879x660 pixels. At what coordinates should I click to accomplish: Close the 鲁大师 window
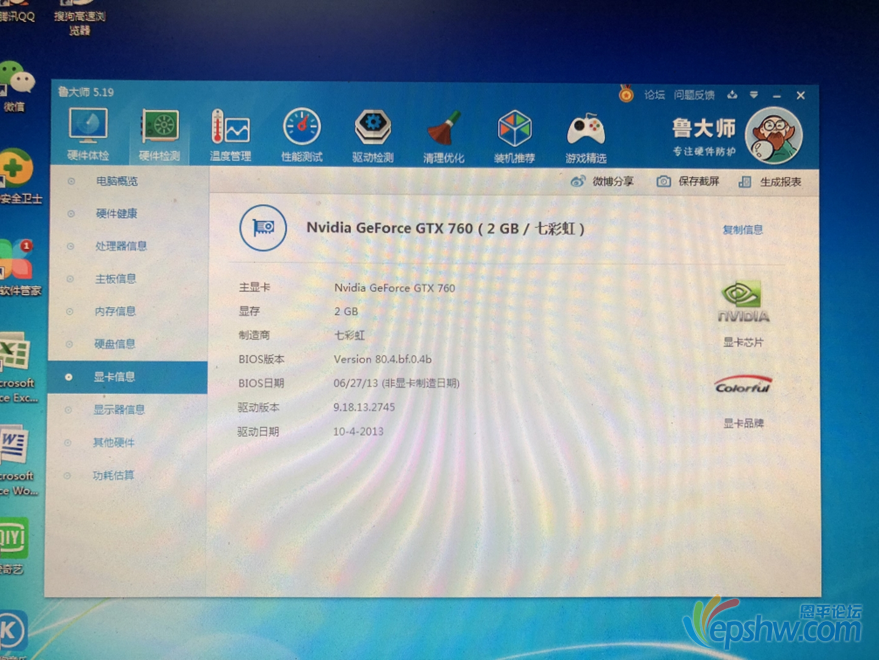coord(801,95)
